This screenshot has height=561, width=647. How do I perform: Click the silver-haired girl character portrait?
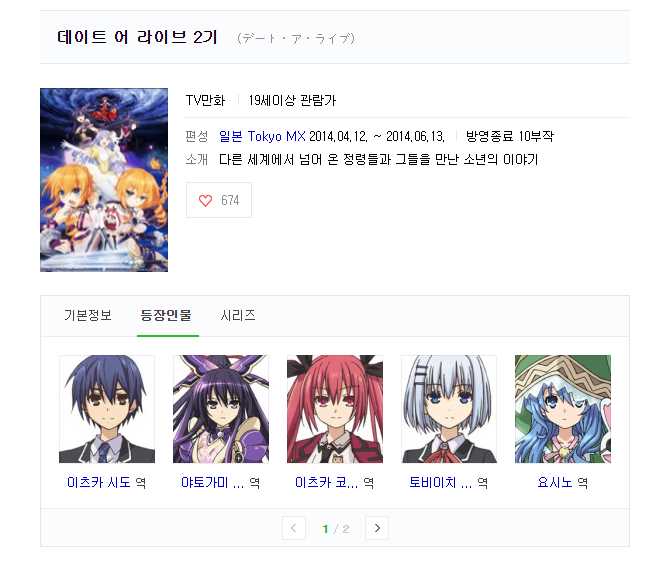coord(449,409)
